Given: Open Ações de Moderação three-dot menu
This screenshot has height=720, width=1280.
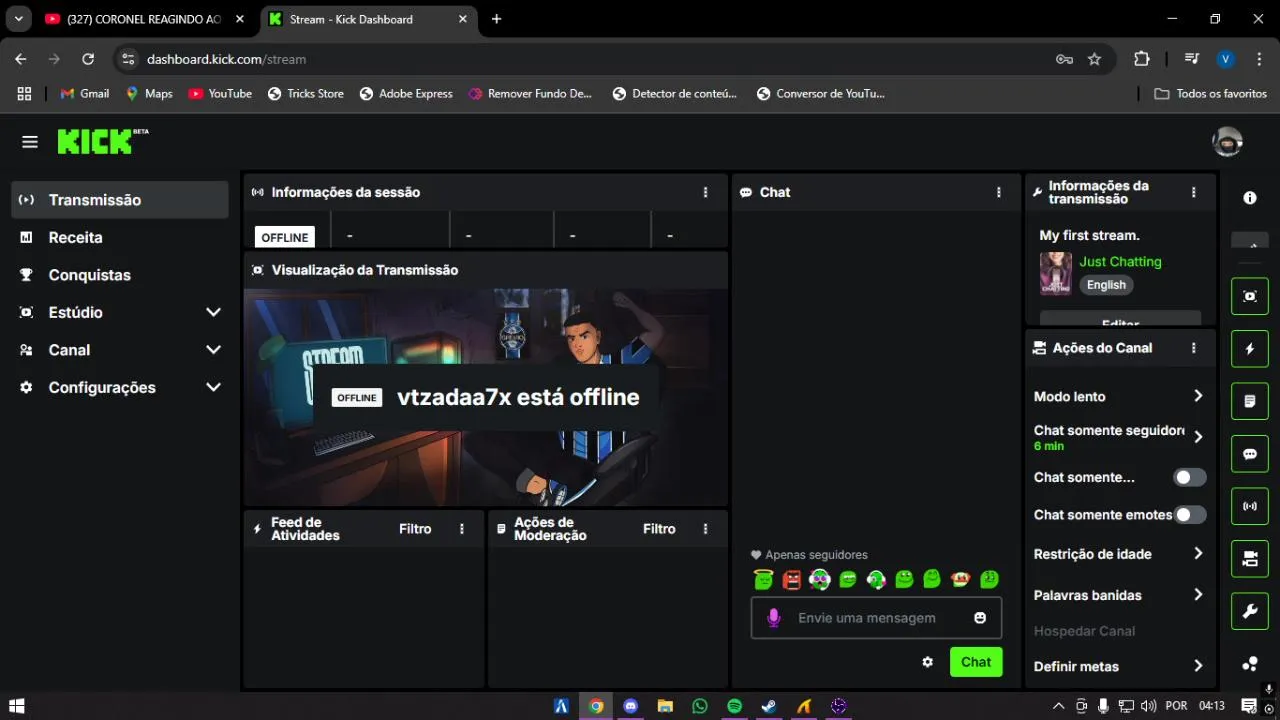Looking at the screenshot, I should pyautogui.click(x=705, y=529).
